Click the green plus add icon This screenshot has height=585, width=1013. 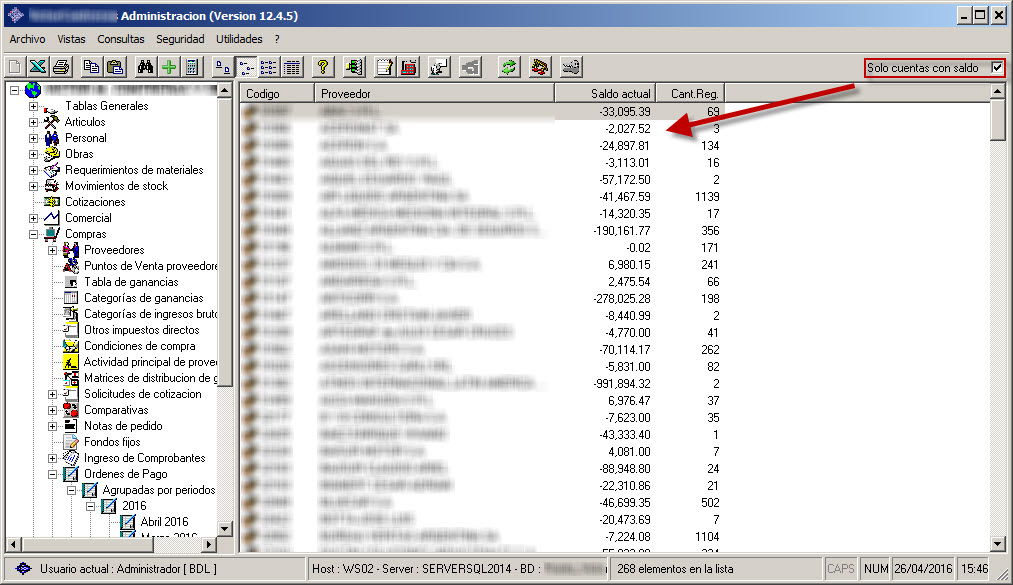[168, 67]
